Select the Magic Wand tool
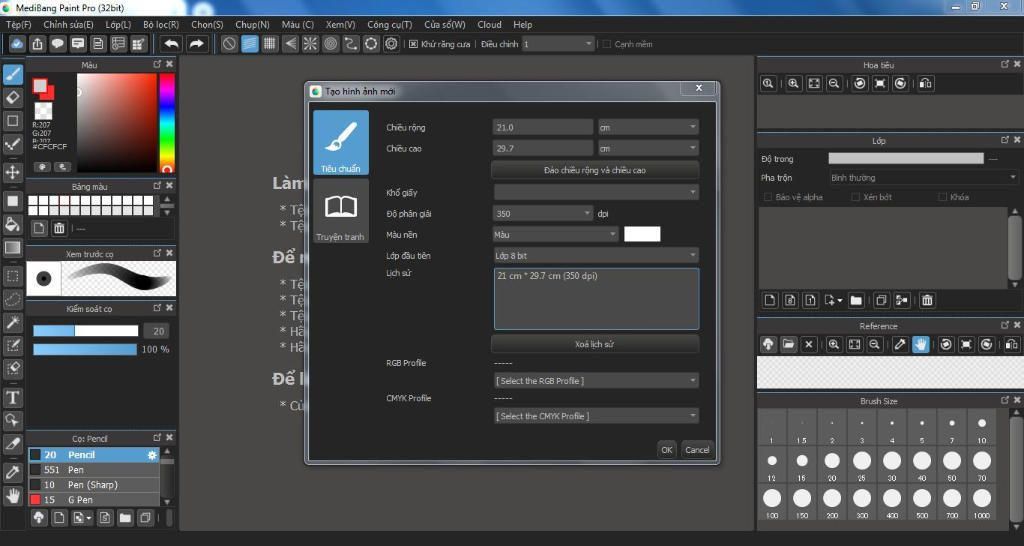The image size is (1024, 546). (12, 322)
